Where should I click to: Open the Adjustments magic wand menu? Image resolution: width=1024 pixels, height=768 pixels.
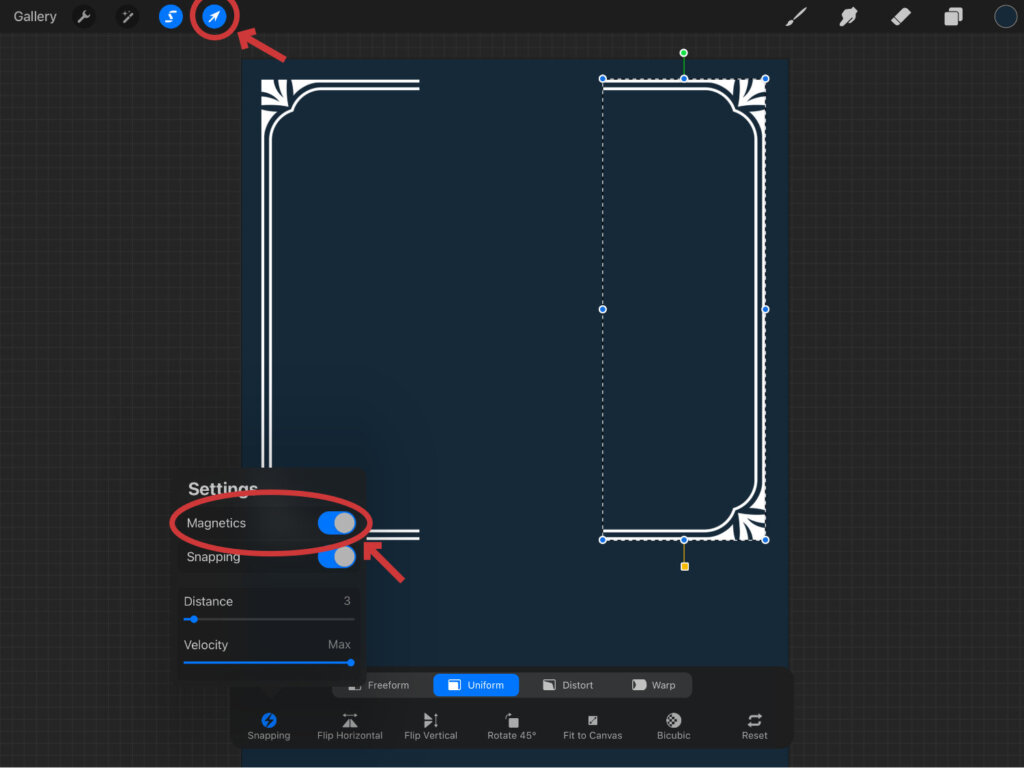[127, 17]
